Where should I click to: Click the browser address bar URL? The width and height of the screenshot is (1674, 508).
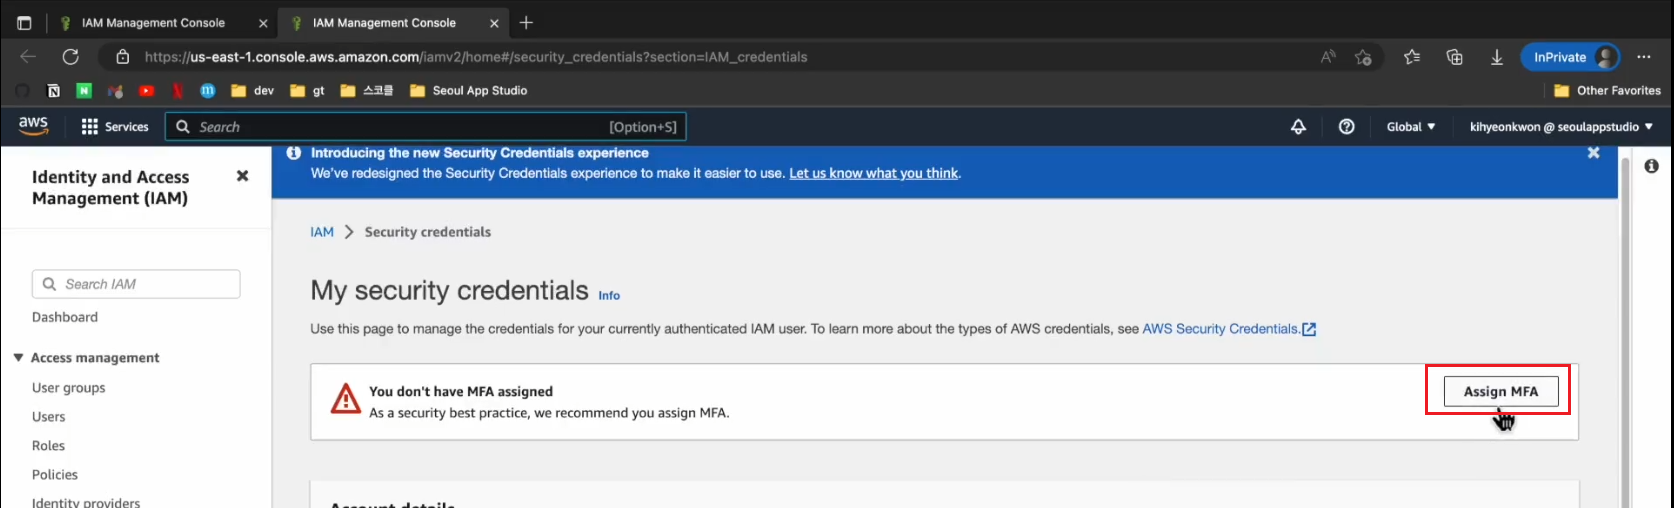(476, 57)
